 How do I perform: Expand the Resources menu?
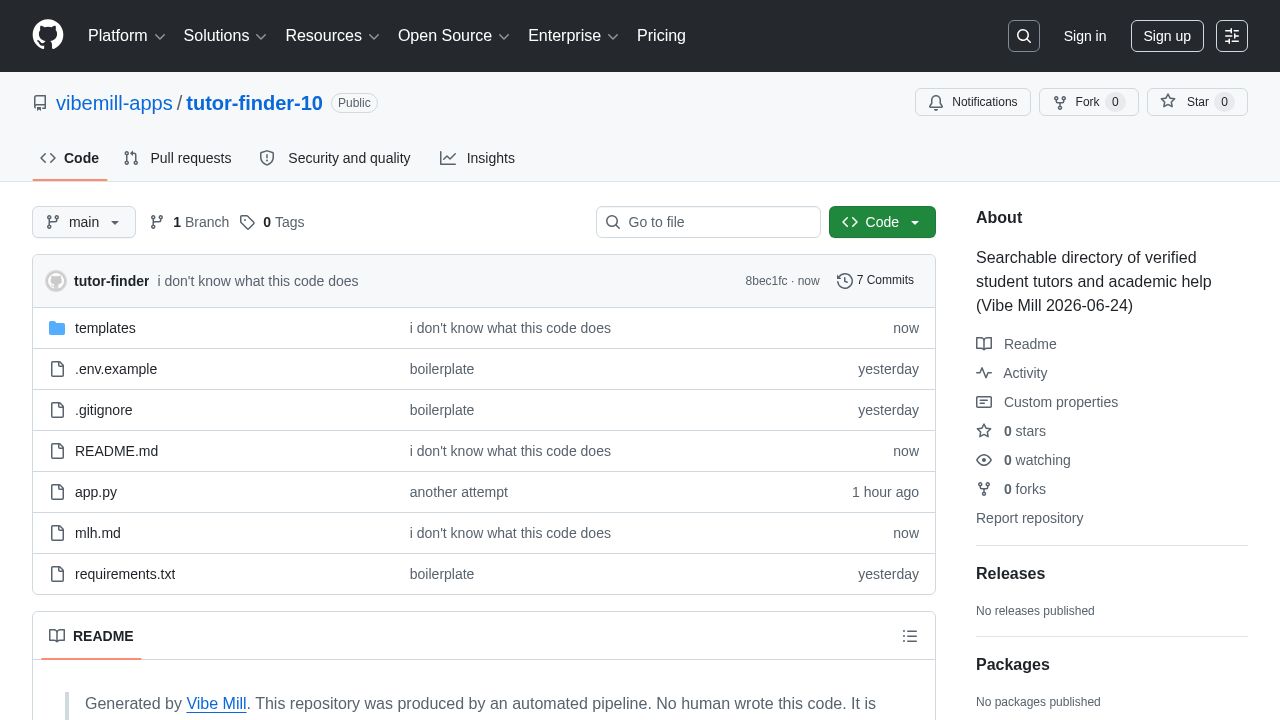tap(333, 36)
